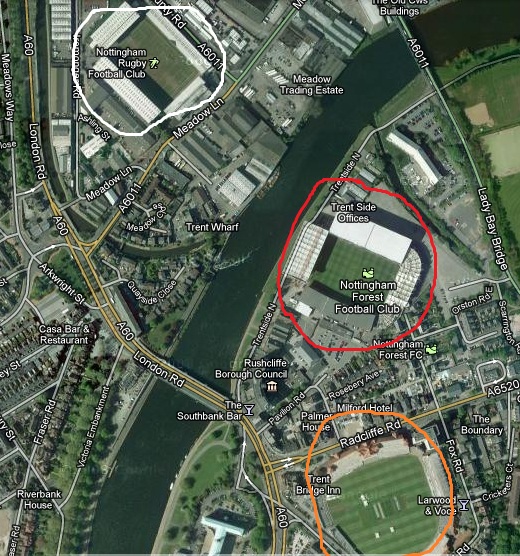Select the Trent Wharf place label
Image resolution: width=520 pixels, height=556 pixels.
[x=212, y=227]
